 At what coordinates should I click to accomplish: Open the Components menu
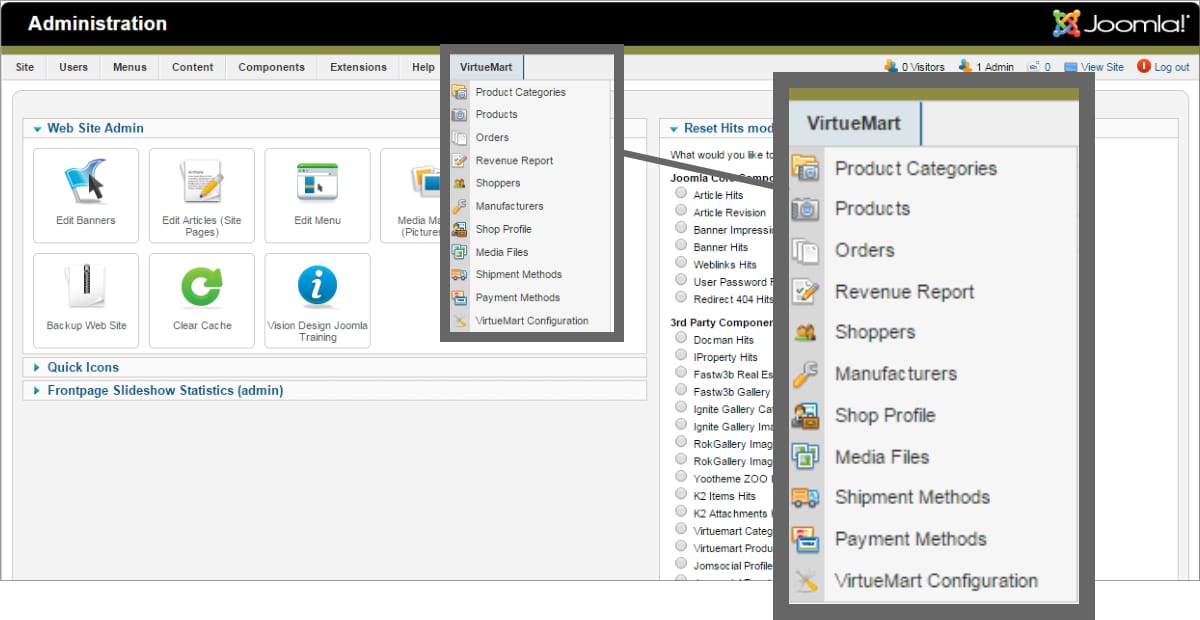coord(272,67)
